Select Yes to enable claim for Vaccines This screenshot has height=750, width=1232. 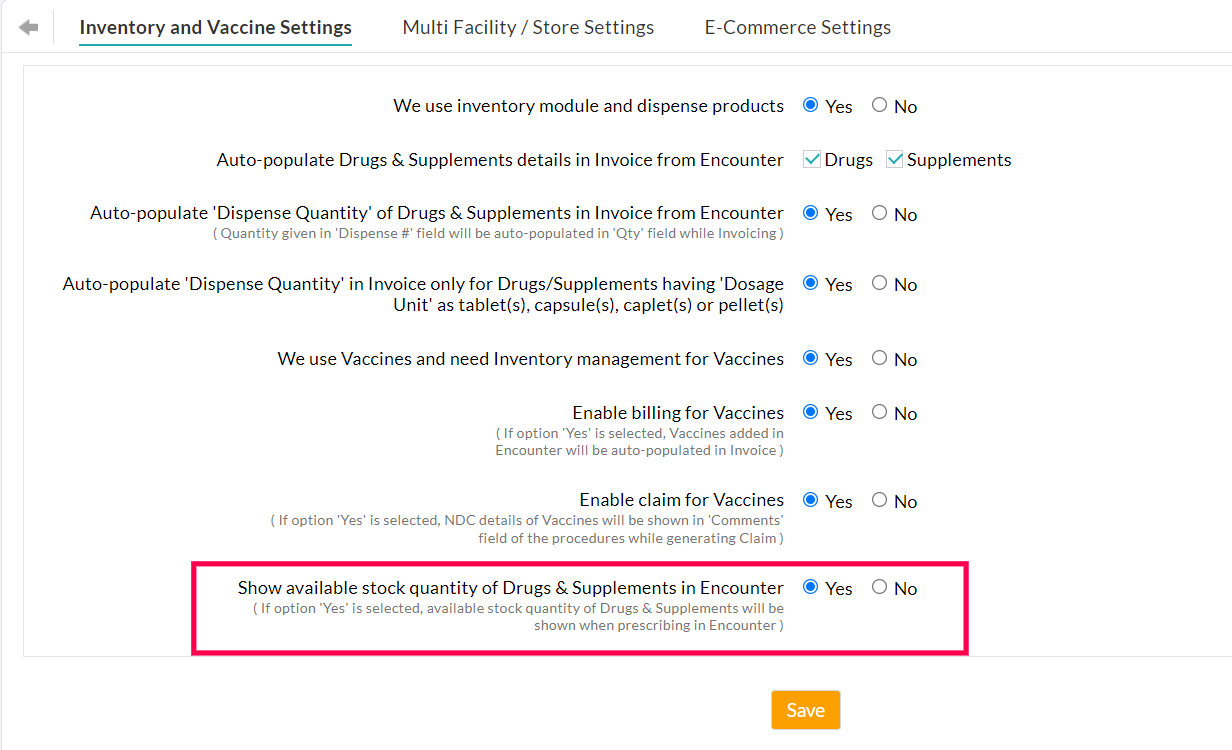[811, 499]
